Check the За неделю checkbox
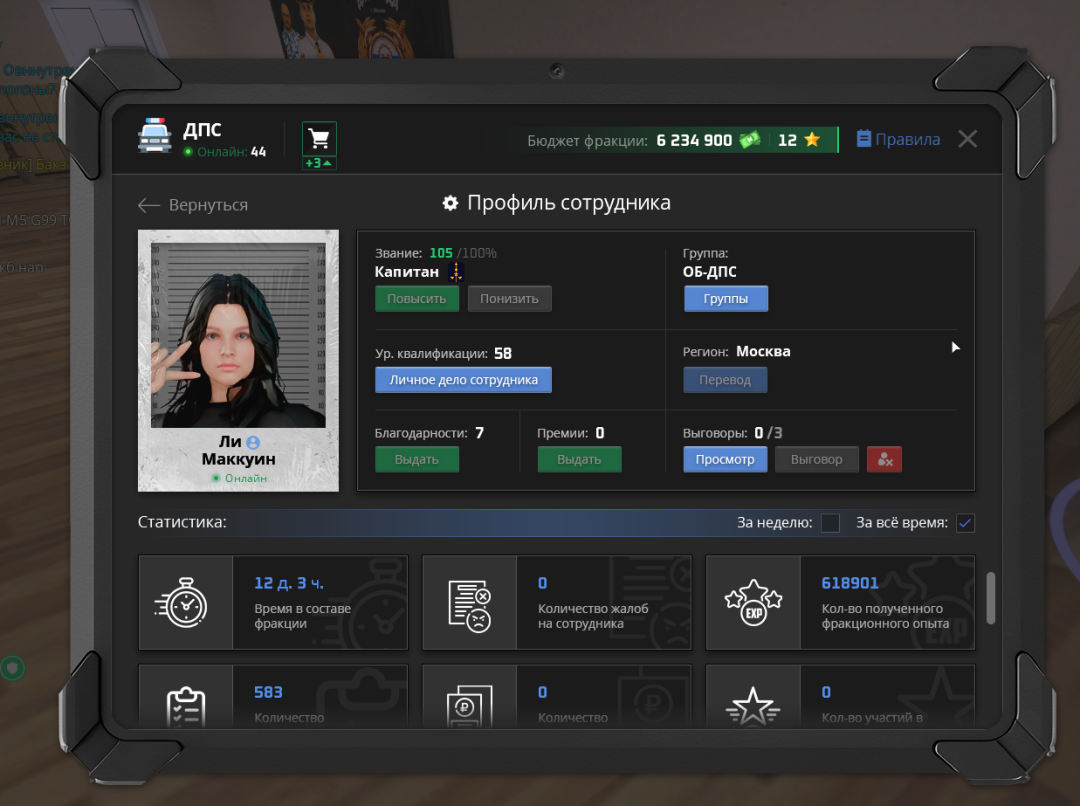The width and height of the screenshot is (1080, 806). pos(831,523)
